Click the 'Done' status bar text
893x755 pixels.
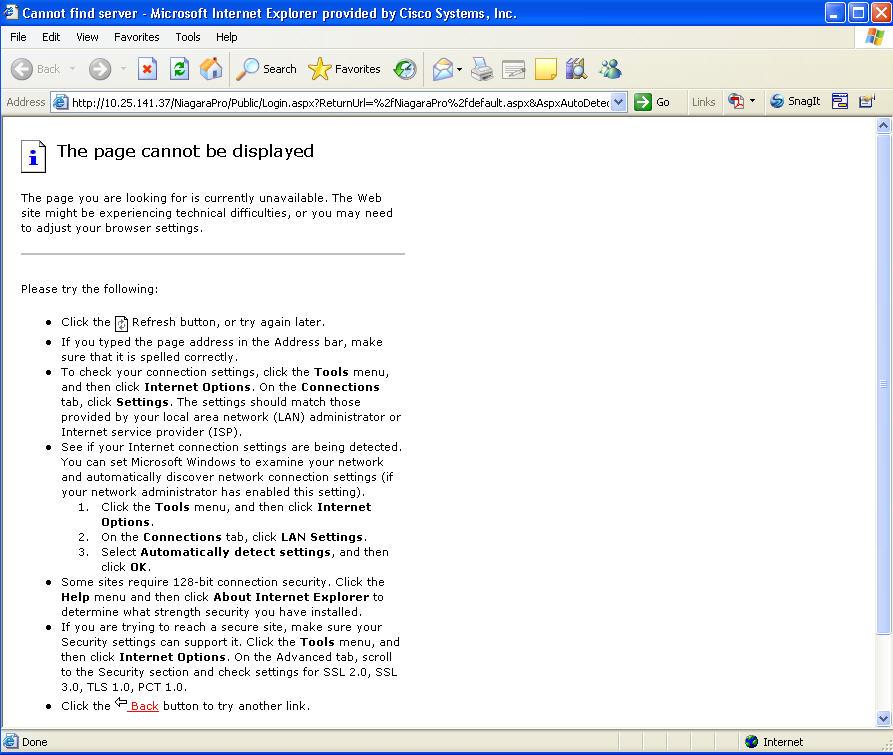[x=35, y=742]
